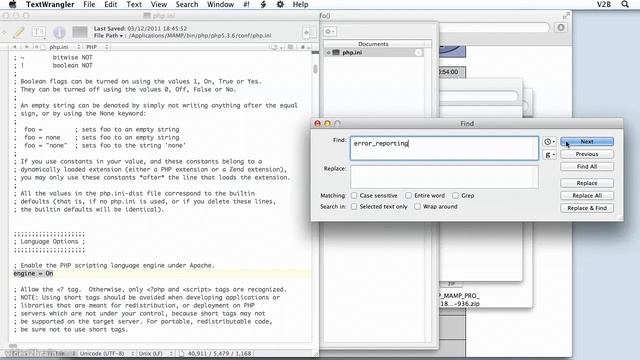
Task: Check Selected text only option
Action: pyautogui.click(x=354, y=207)
